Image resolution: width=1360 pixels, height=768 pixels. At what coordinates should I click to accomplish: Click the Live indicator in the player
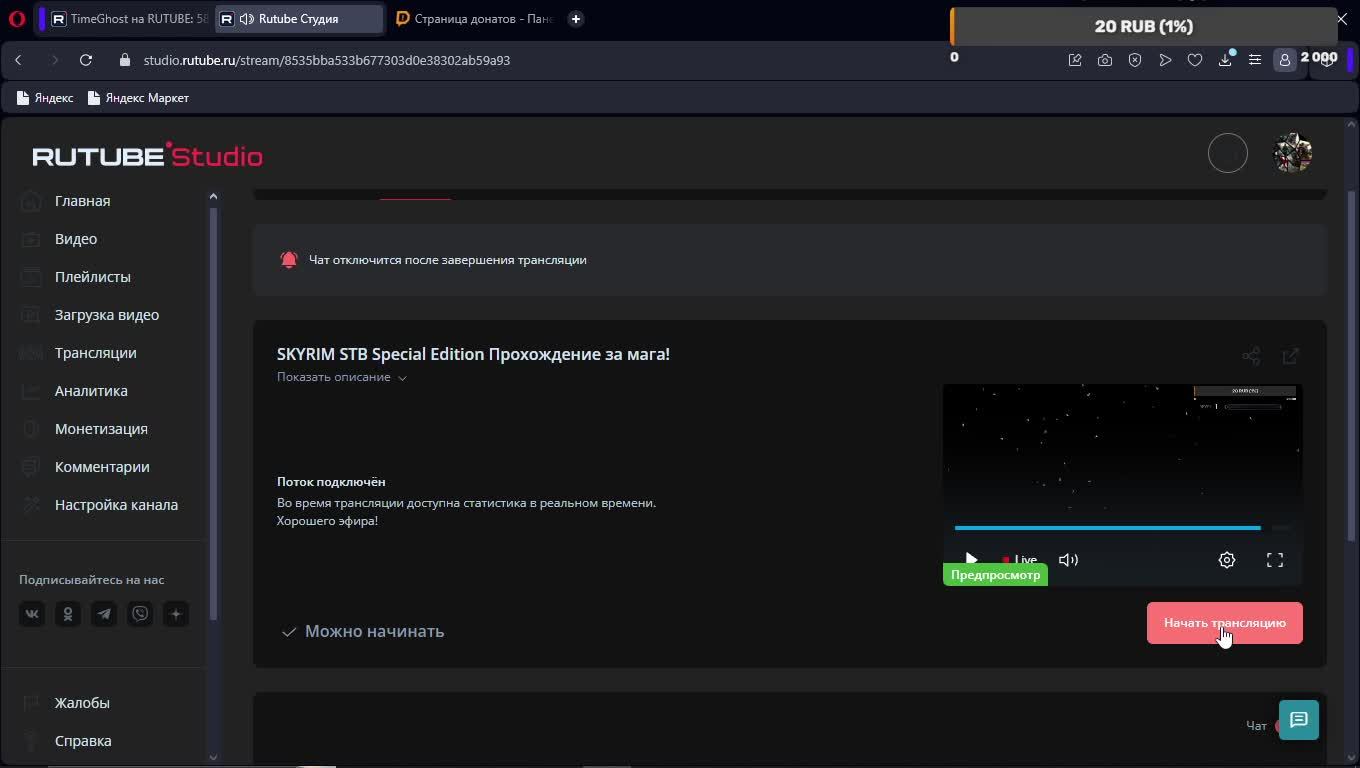pyautogui.click(x=1020, y=560)
